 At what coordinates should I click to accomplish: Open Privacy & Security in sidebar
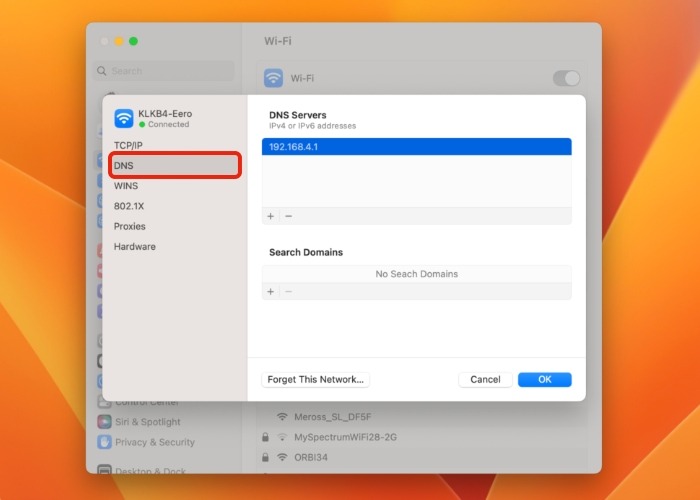(x=155, y=442)
